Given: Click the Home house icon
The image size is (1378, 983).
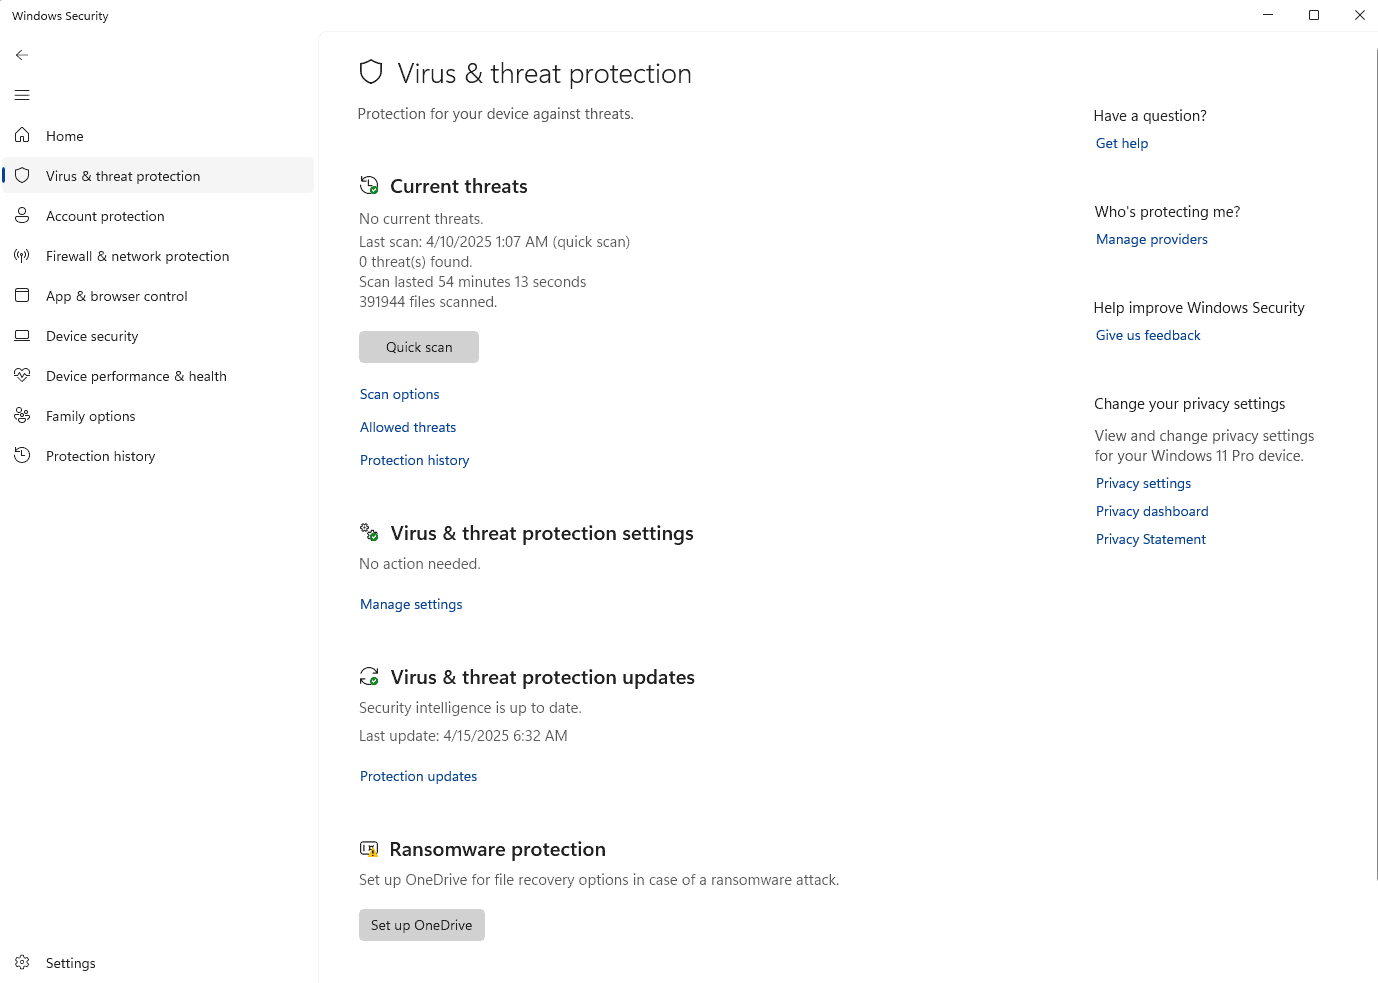Looking at the screenshot, I should (x=22, y=135).
